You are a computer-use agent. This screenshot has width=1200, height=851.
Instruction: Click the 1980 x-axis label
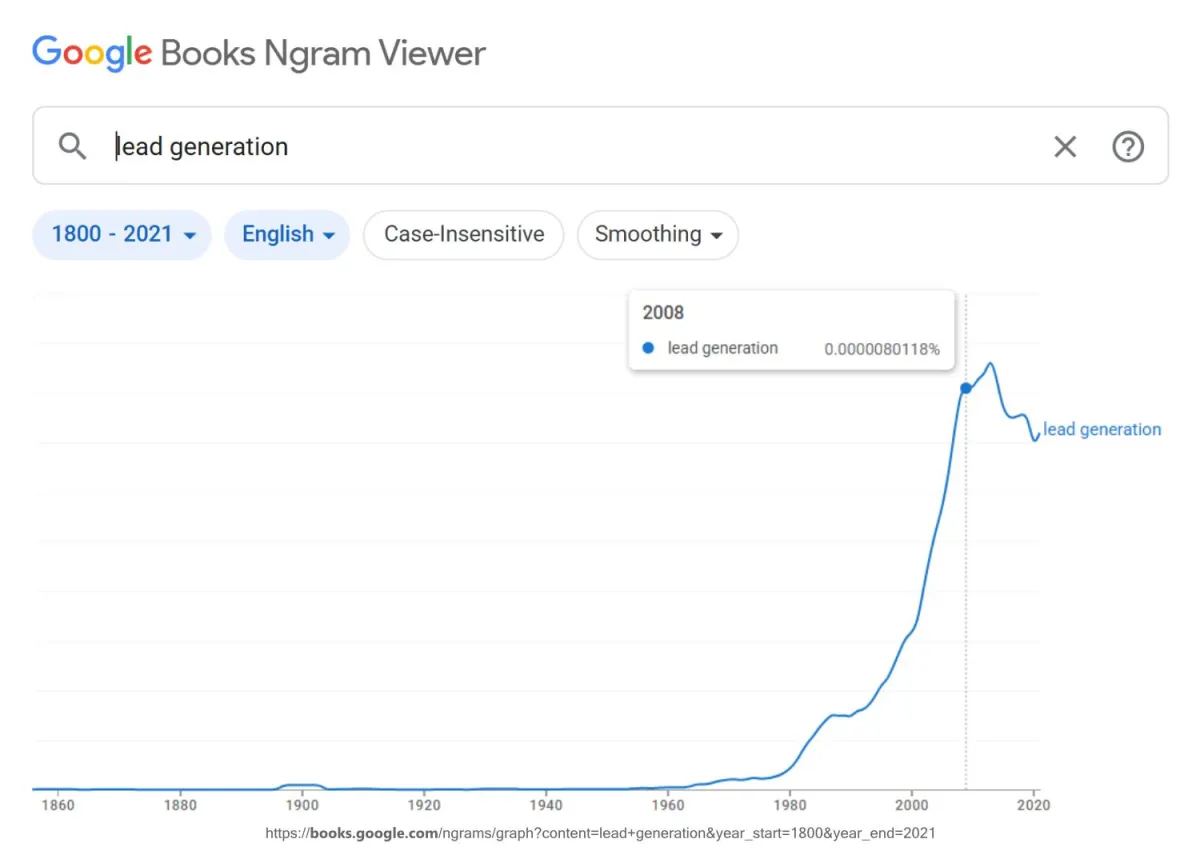click(x=790, y=805)
